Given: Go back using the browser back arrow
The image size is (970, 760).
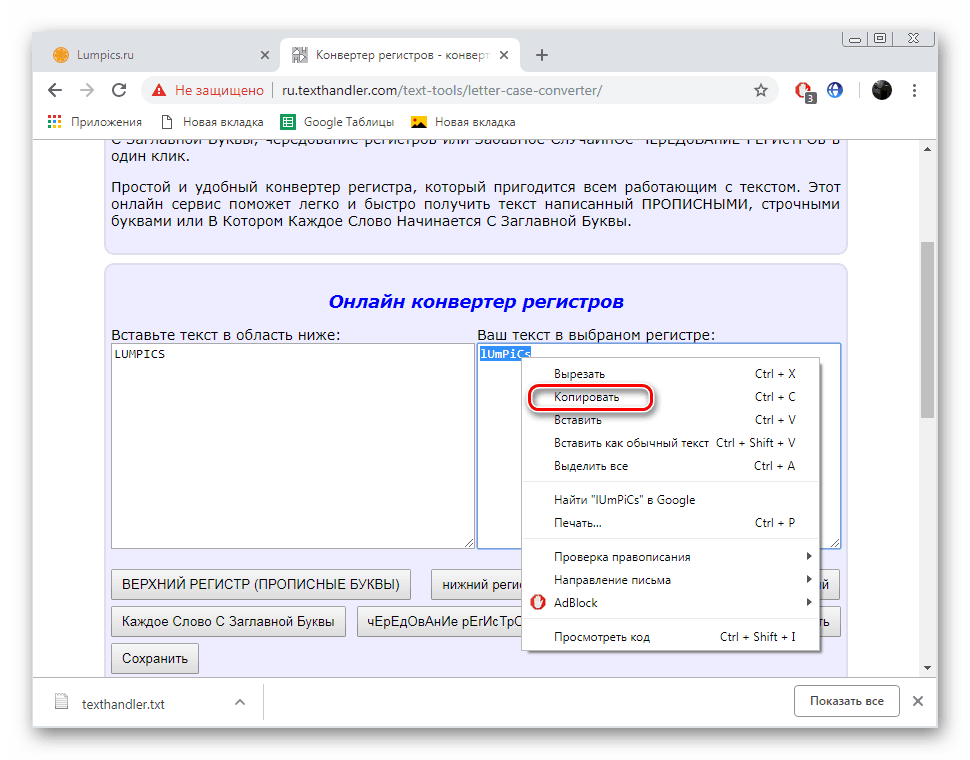Looking at the screenshot, I should 55,90.
